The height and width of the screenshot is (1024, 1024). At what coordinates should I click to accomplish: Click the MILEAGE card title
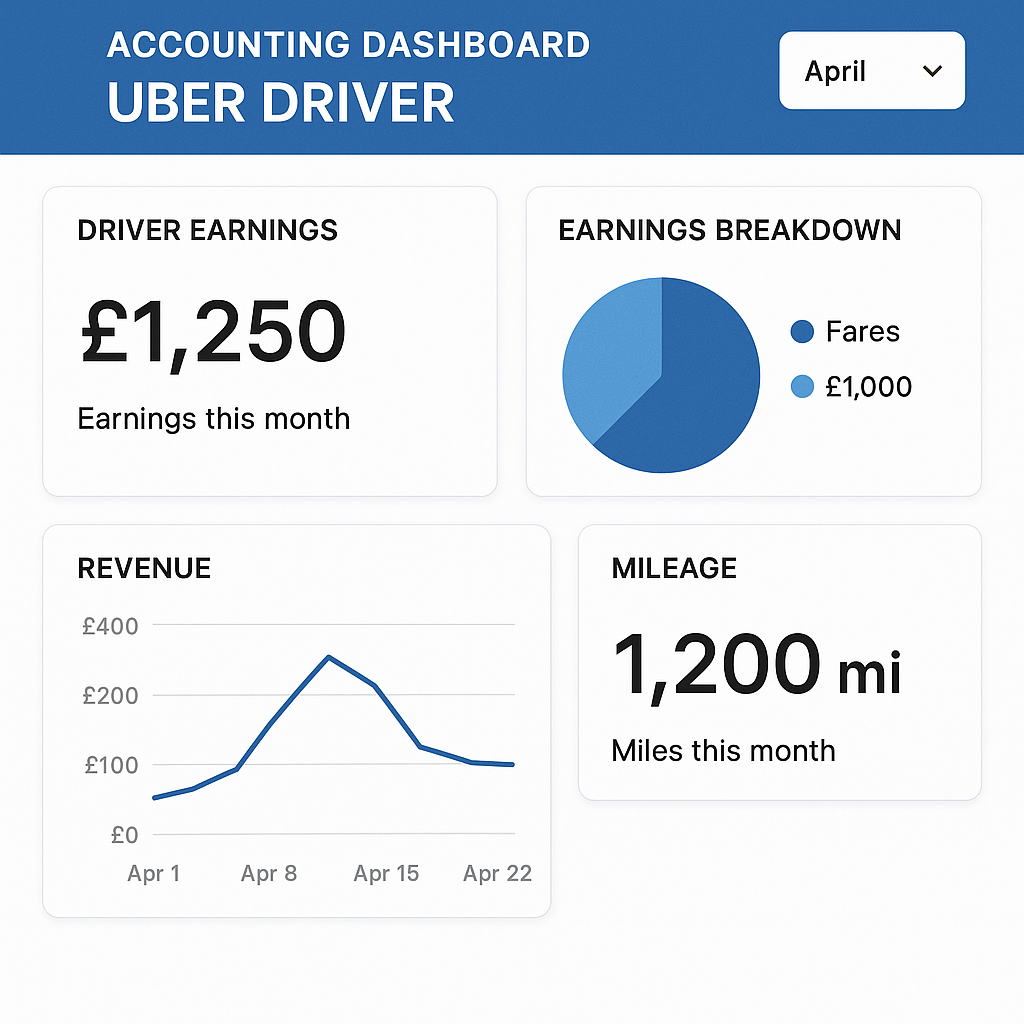(674, 568)
